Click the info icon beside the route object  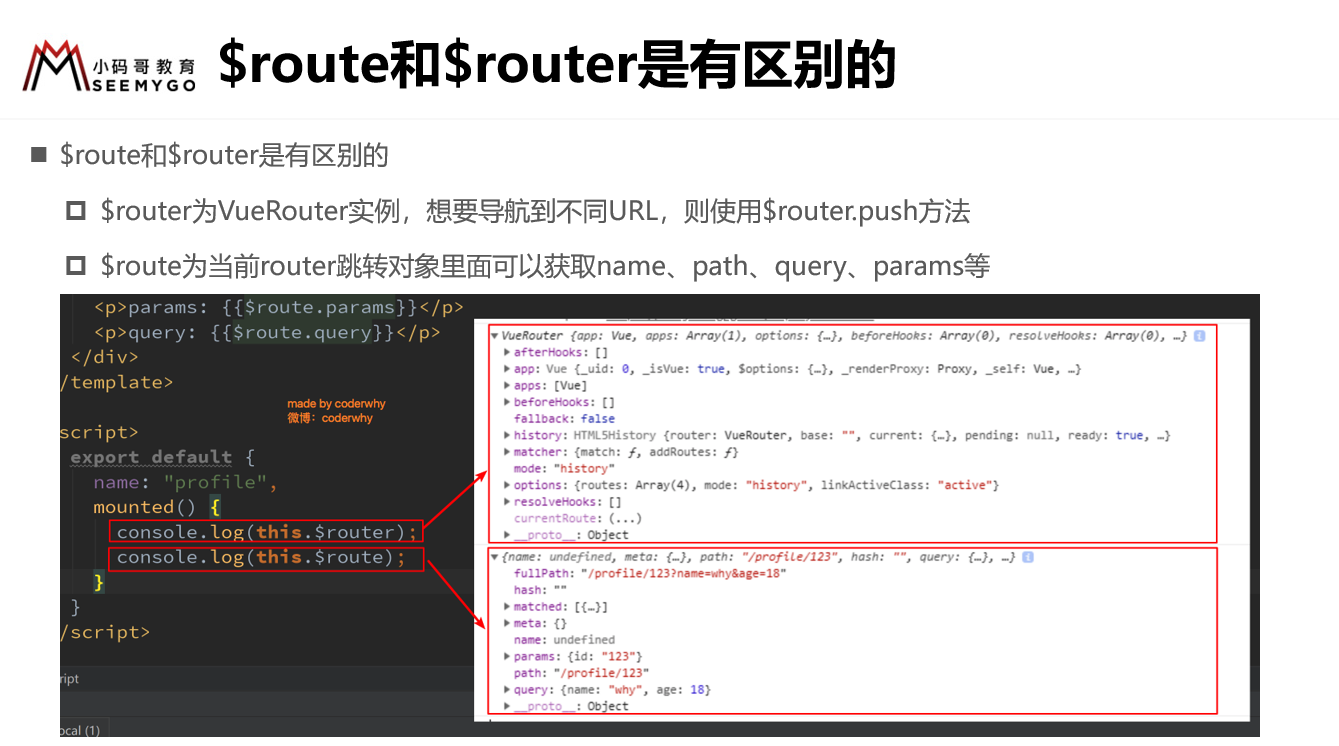pyautogui.click(x=1028, y=557)
